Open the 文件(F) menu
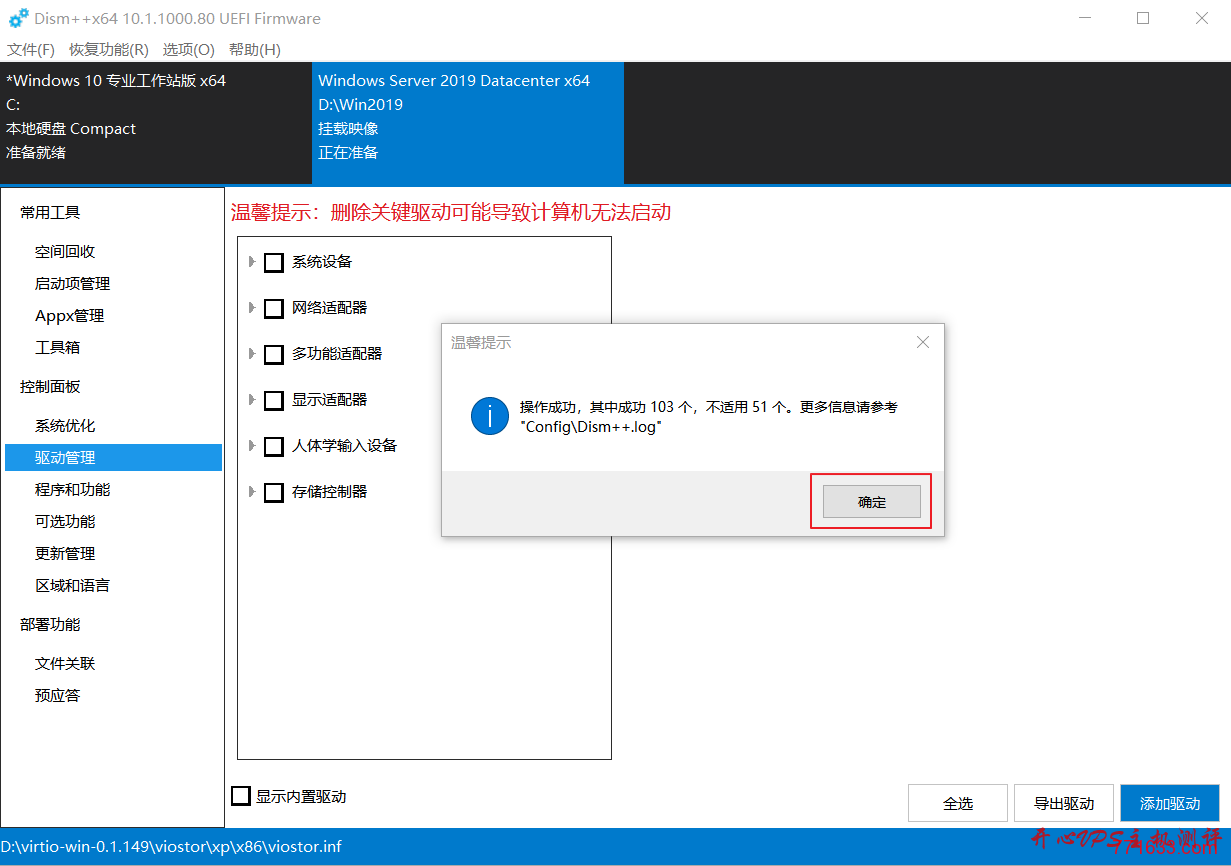 tap(30, 49)
